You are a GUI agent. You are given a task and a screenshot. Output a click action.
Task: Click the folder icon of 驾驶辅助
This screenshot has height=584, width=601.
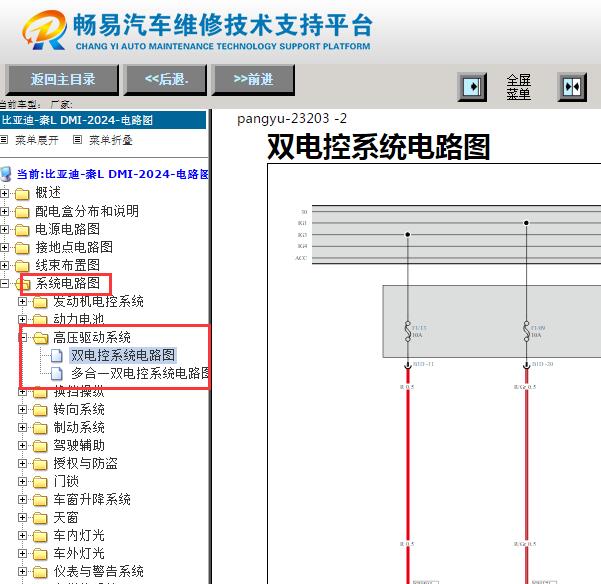pyautogui.click(x=40, y=446)
